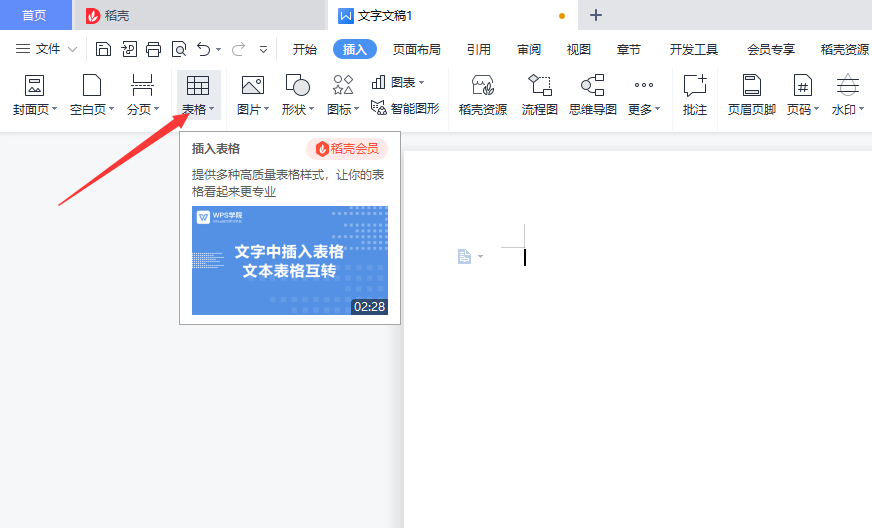Expand the 封面页 dropdown arrow
This screenshot has height=528, width=872.
(x=54, y=109)
